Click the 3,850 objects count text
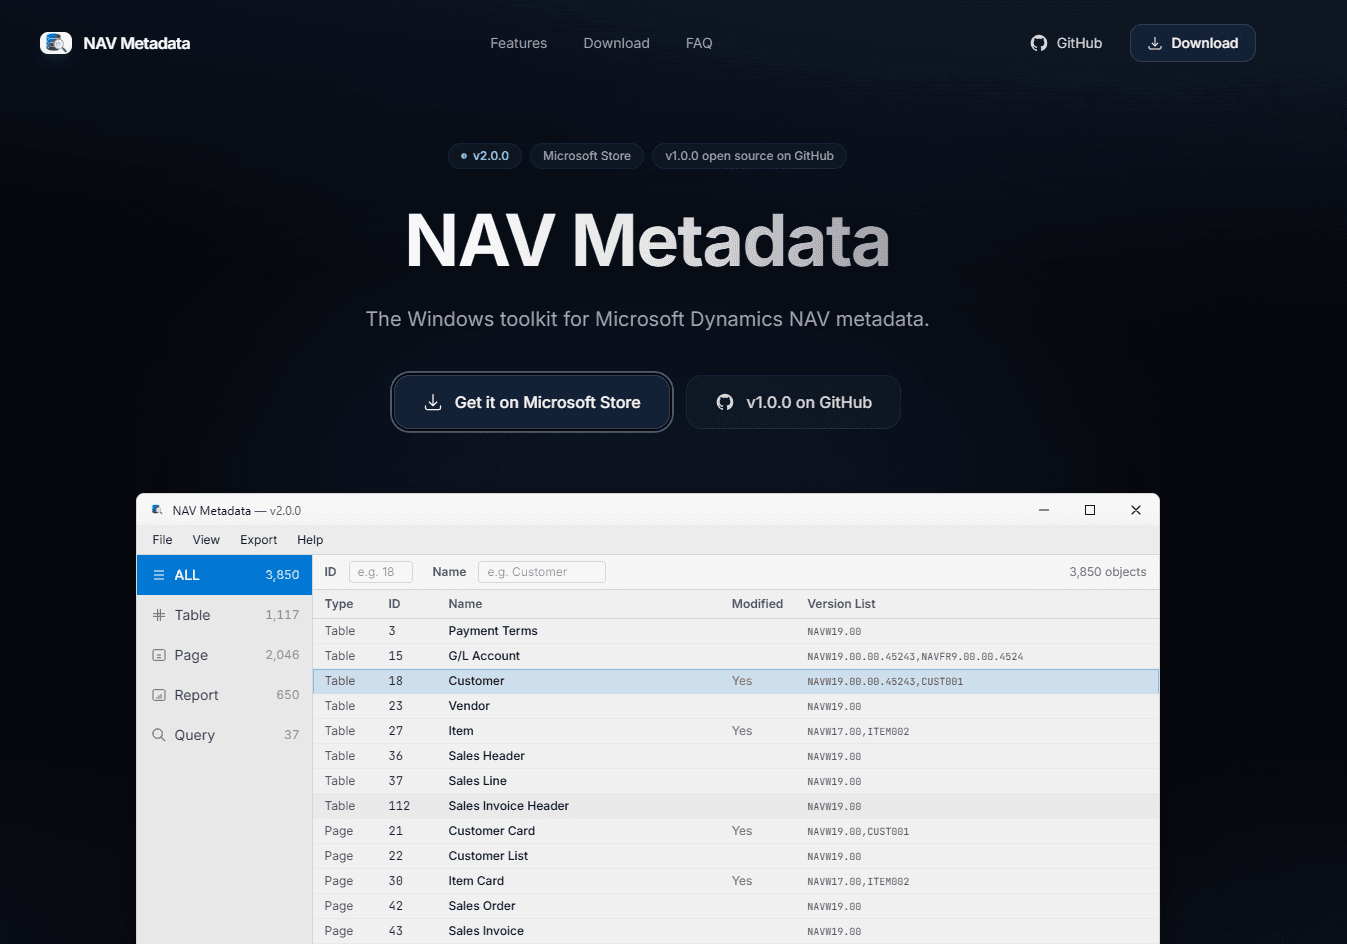Screen dimensions: 1347x944 pos(1107,572)
